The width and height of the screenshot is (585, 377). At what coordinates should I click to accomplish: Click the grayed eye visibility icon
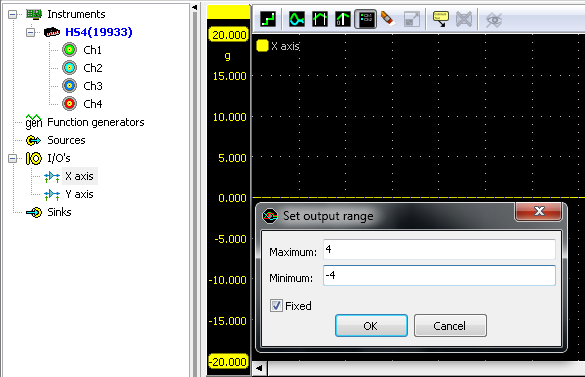point(494,19)
